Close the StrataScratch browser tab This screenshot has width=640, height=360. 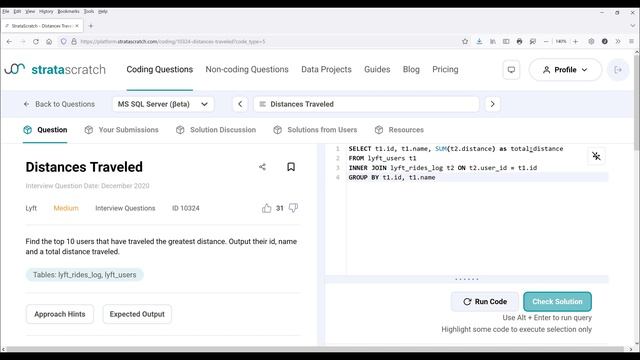point(77,26)
